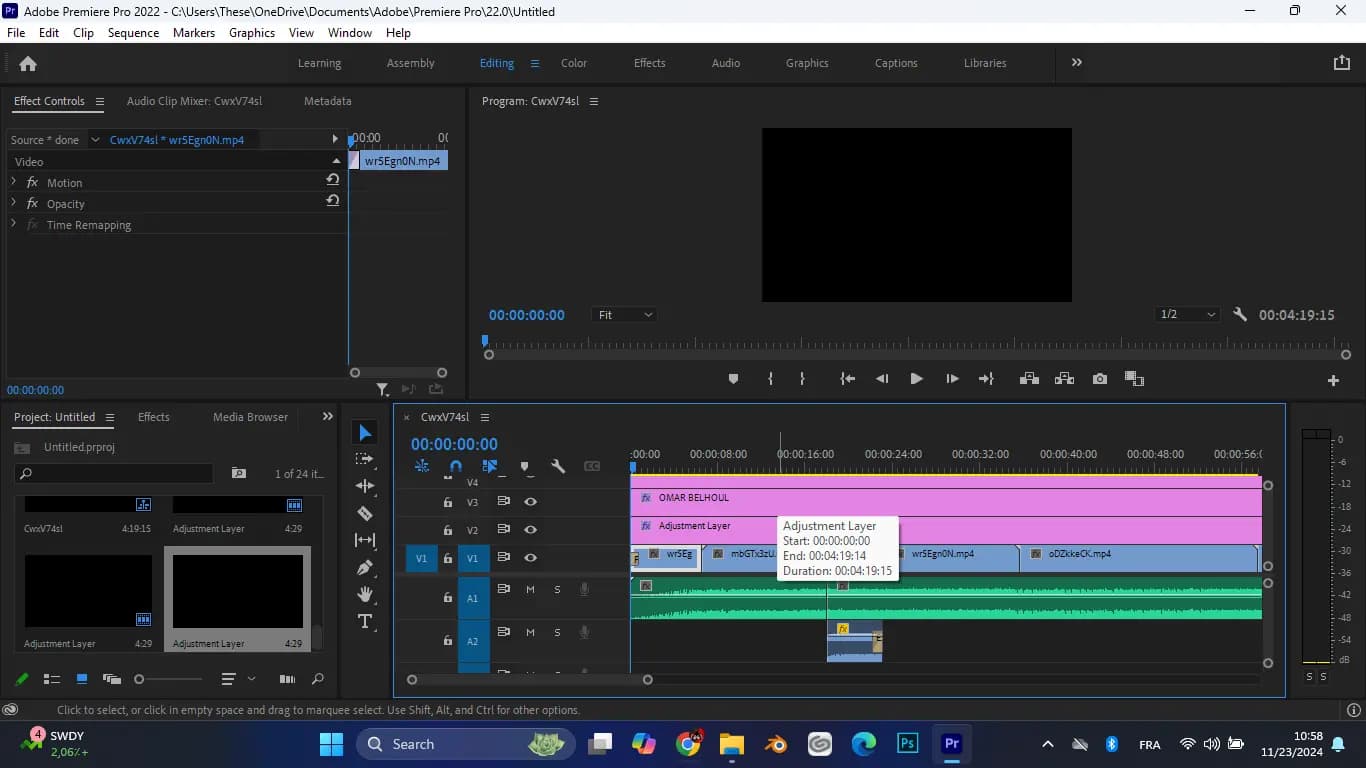
Task: Select the Pen tool
Action: (365, 567)
